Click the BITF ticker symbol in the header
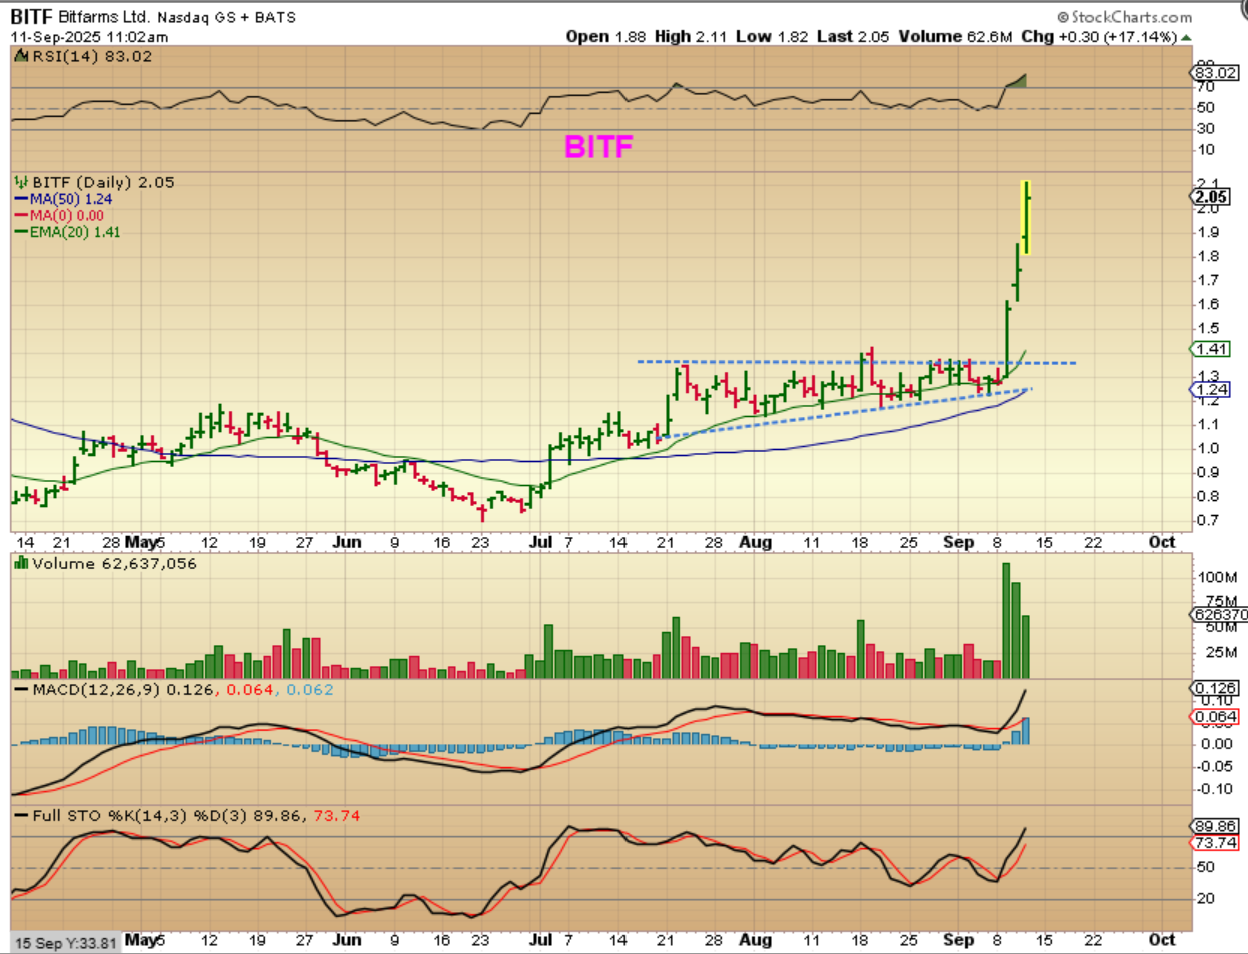This screenshot has width=1248, height=954. coord(32,17)
